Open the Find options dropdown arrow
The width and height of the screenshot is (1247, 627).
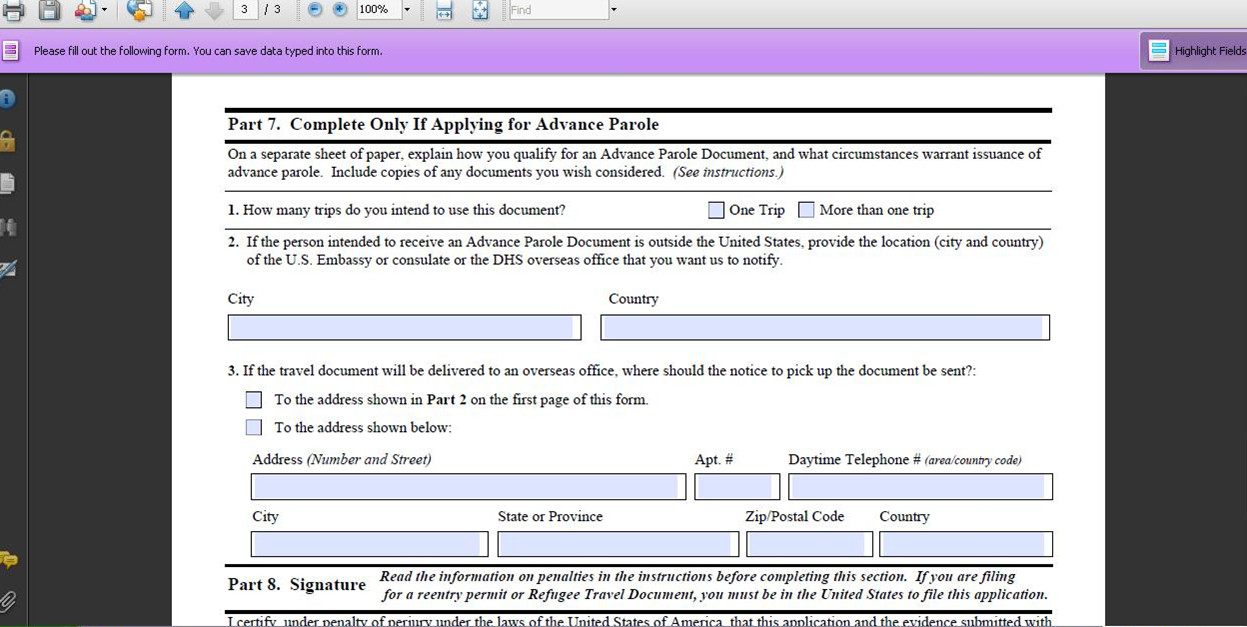(613, 9)
